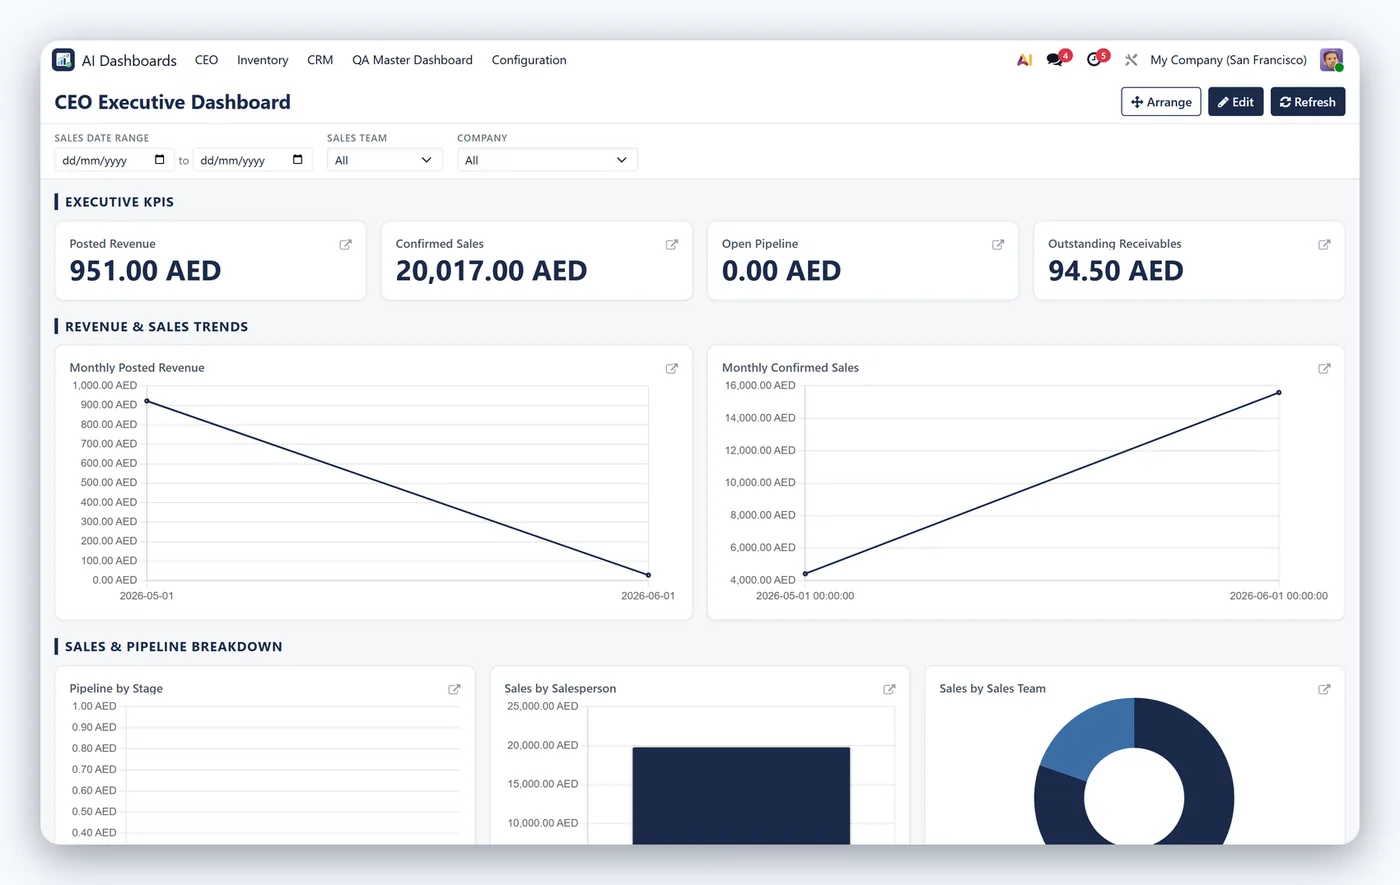Open the Inventory menu
This screenshot has height=885, width=1400.
pyautogui.click(x=262, y=60)
